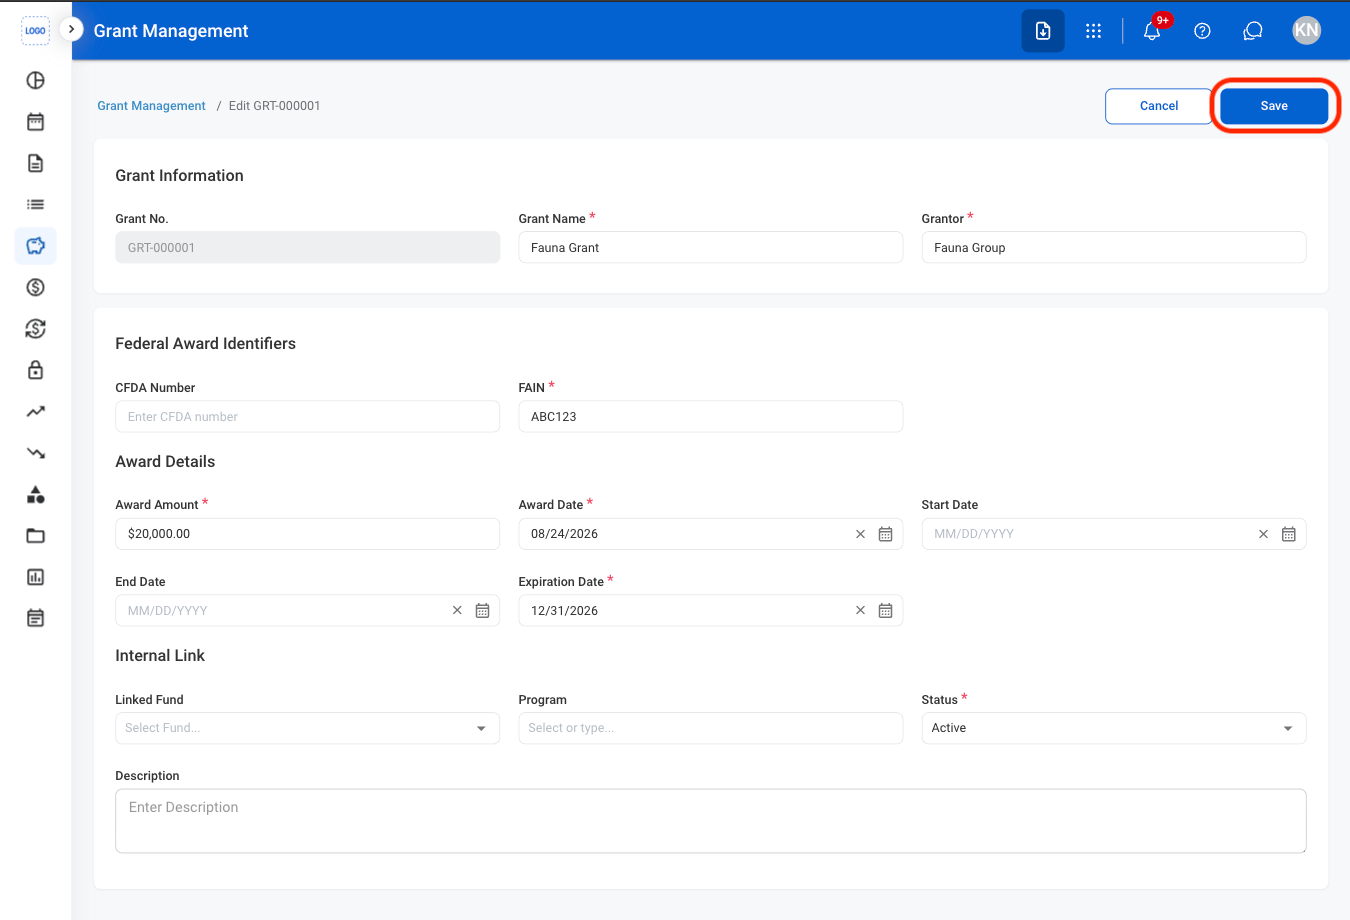Screen dimensions: 1350x920
Task: Open the apps grid launcher icon
Action: click(x=1094, y=31)
